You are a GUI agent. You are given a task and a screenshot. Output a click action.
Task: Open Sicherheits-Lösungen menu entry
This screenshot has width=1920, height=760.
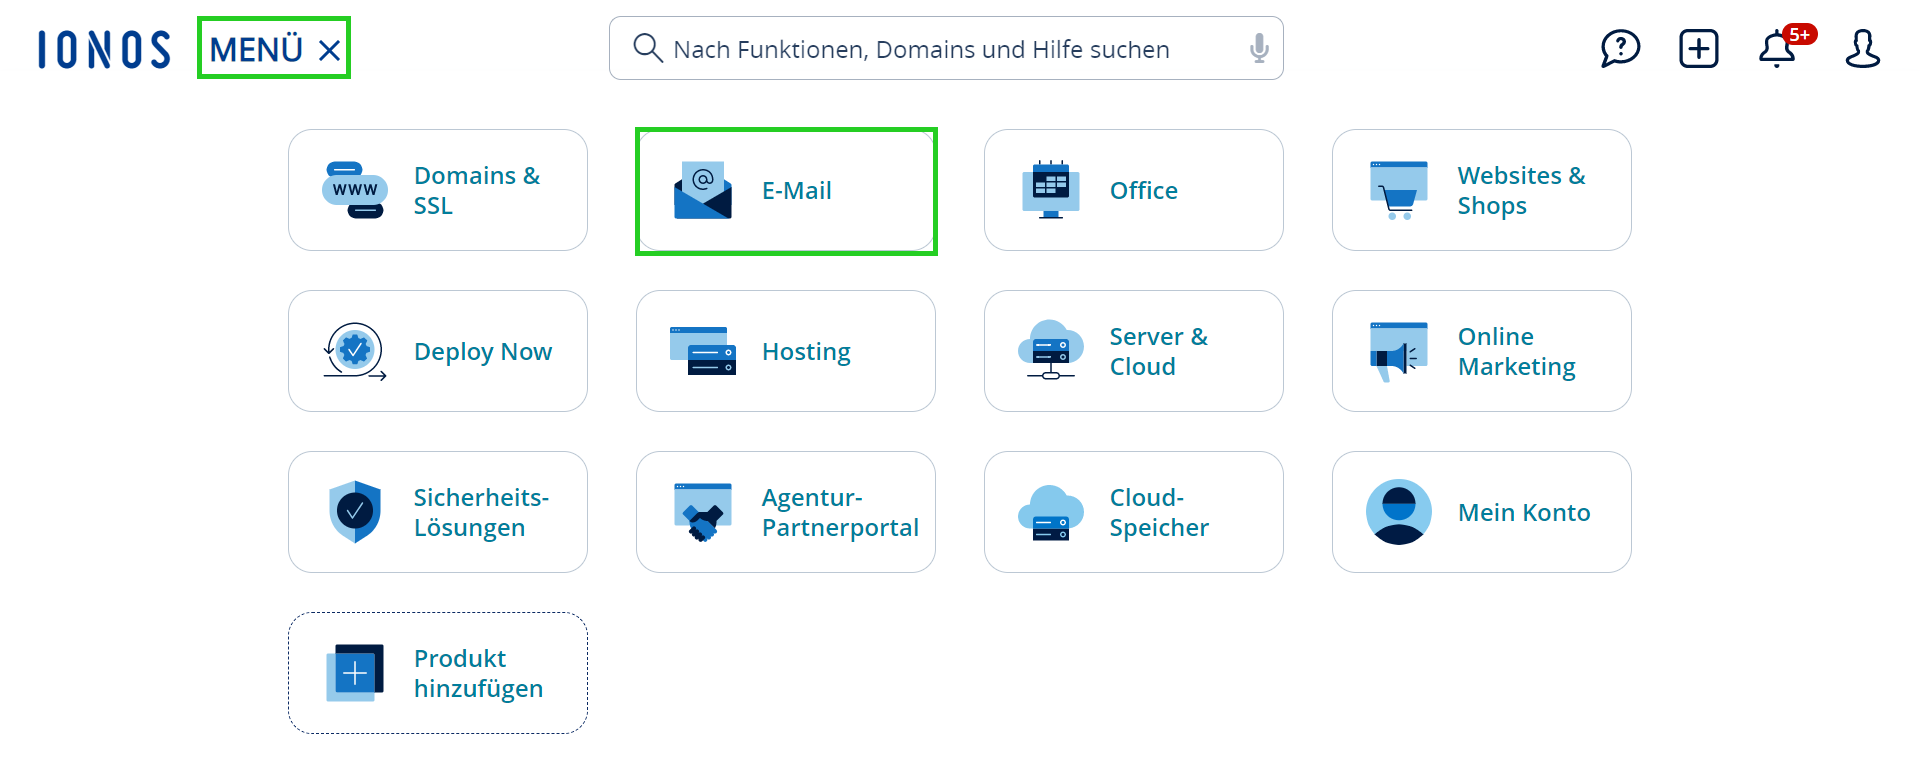click(438, 512)
